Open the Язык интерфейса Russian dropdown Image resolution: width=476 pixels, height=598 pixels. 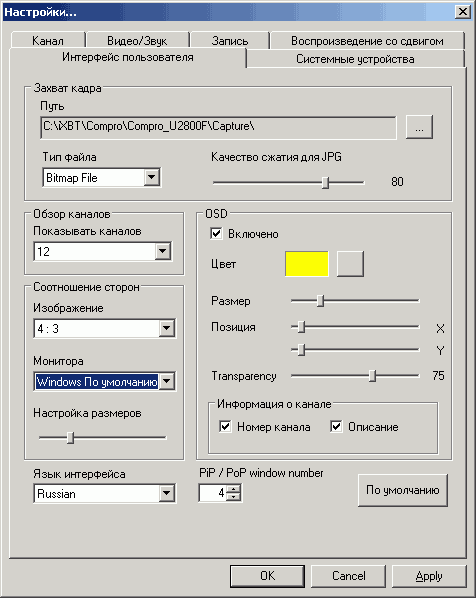point(167,494)
